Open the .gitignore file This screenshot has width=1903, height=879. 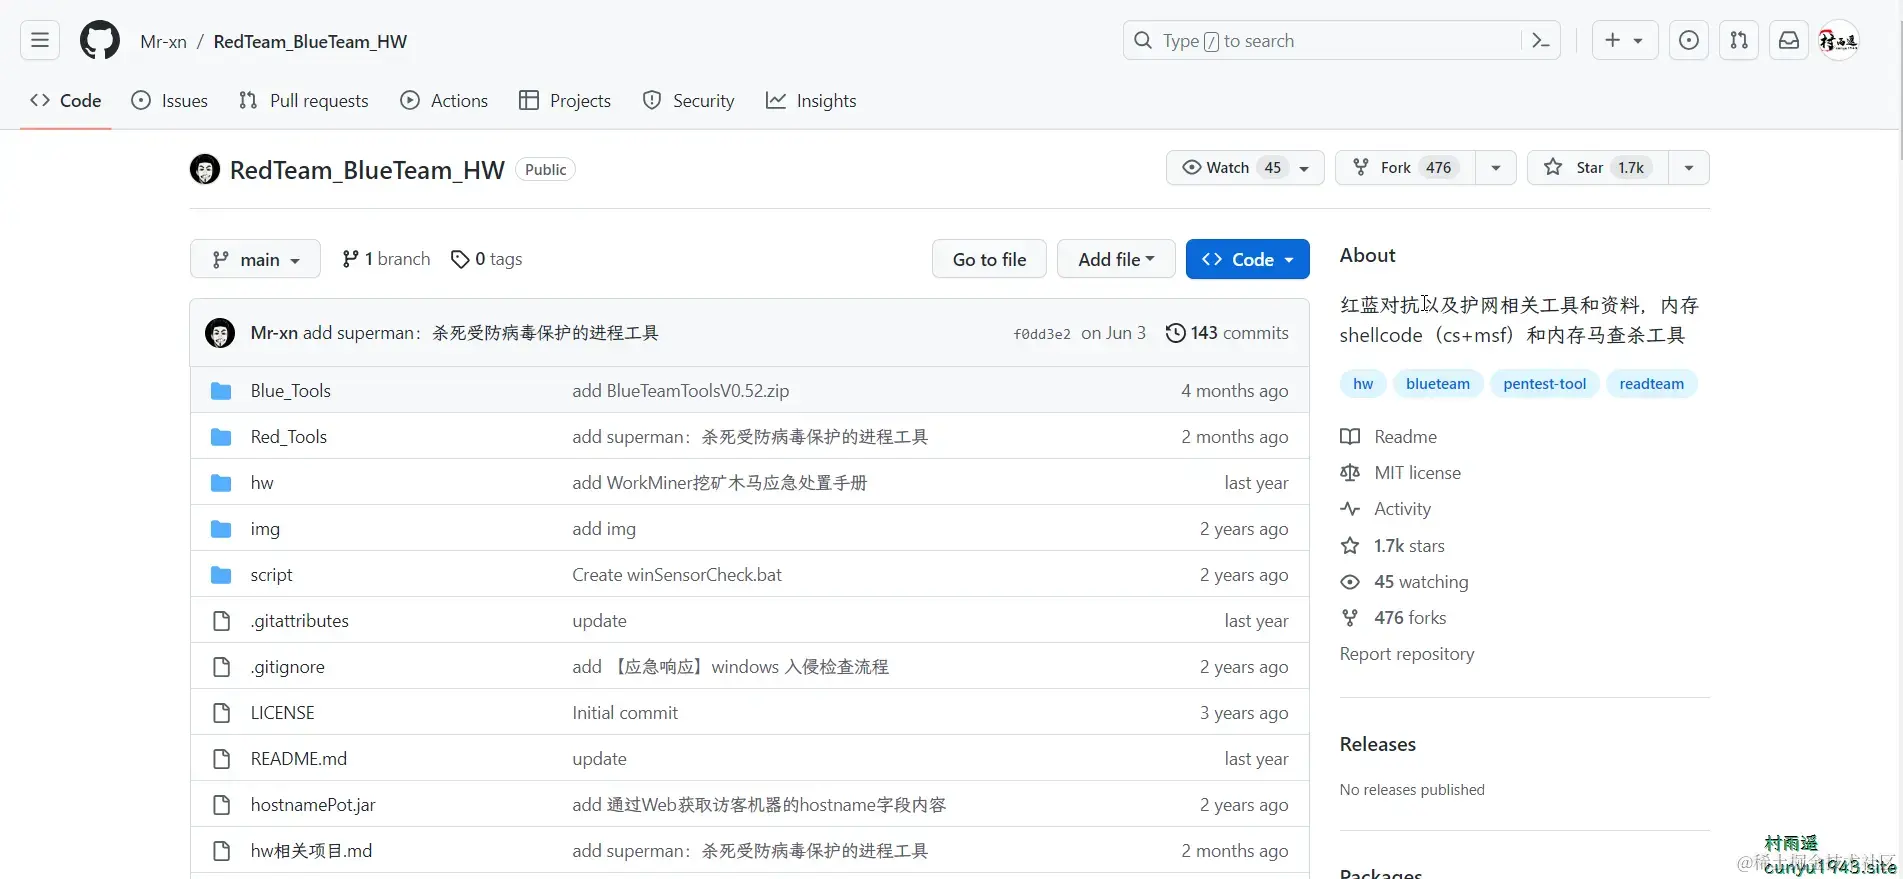tap(287, 667)
